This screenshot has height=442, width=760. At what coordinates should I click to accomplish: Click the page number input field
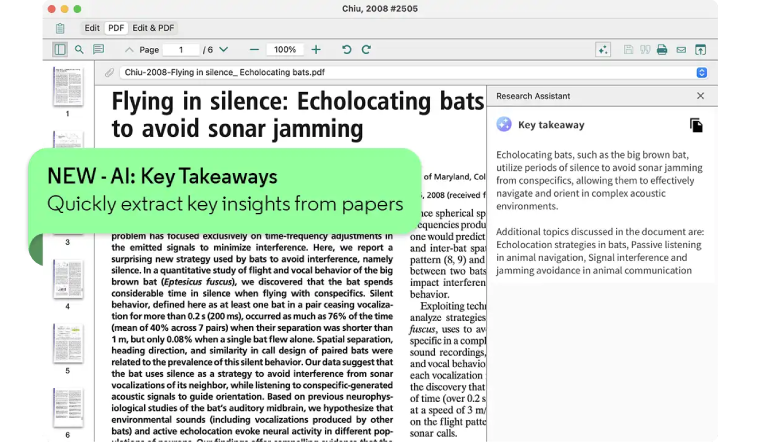(x=181, y=49)
